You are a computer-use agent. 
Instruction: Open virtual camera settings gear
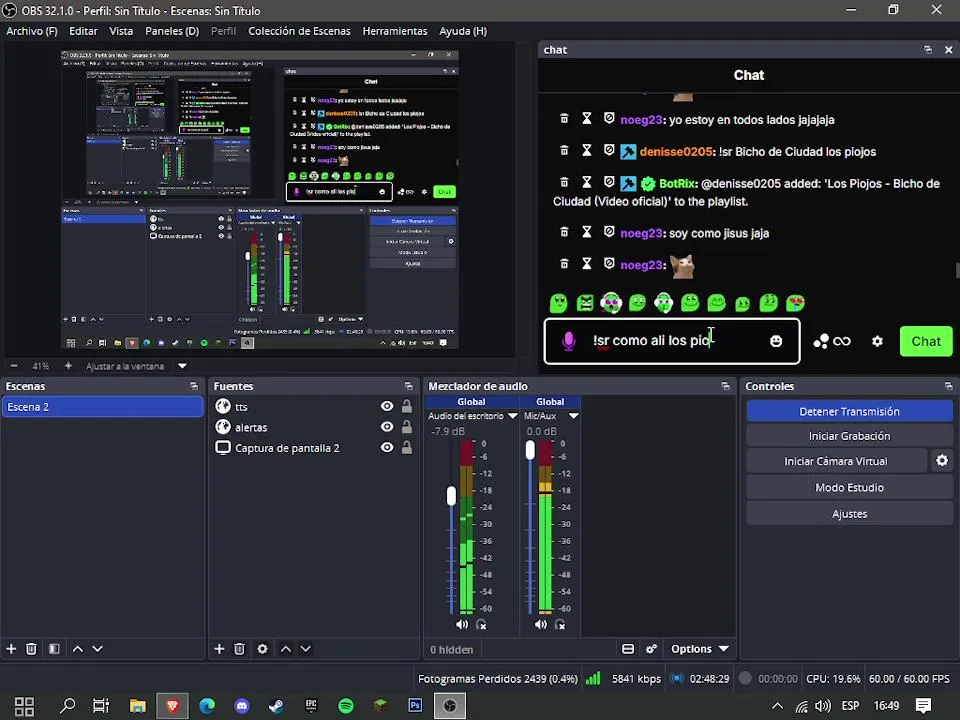[x=942, y=460]
